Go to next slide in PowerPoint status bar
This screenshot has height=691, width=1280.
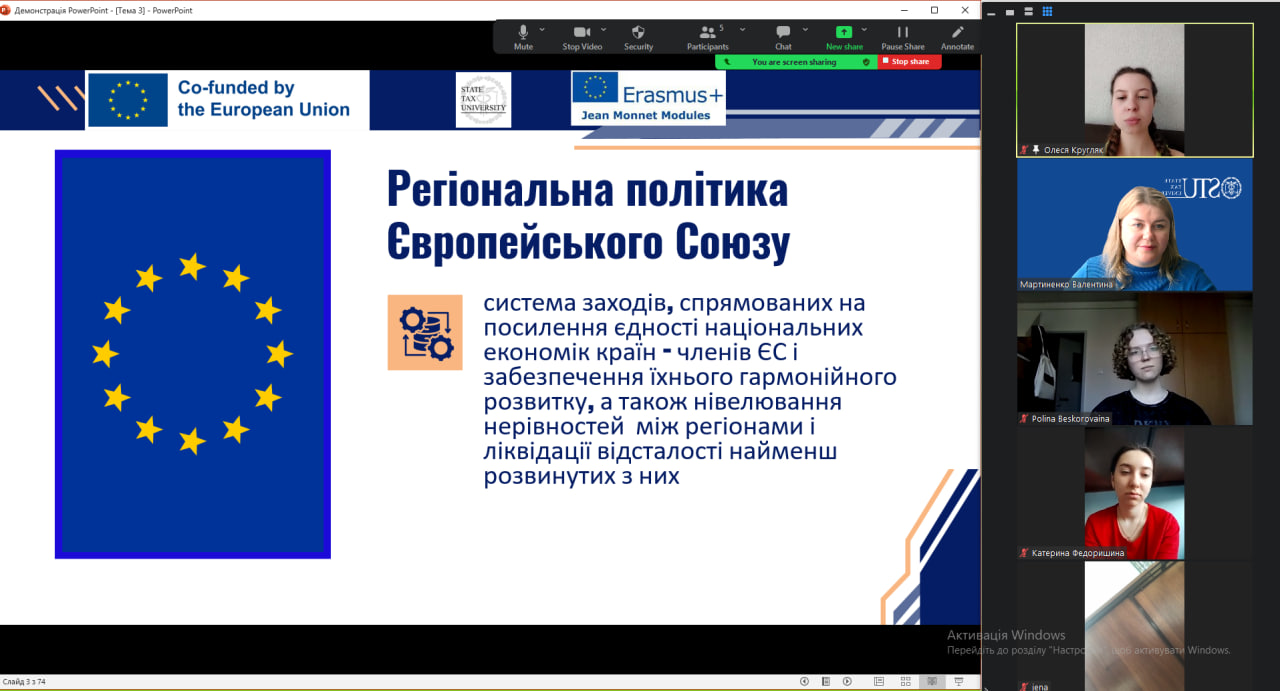click(847, 682)
